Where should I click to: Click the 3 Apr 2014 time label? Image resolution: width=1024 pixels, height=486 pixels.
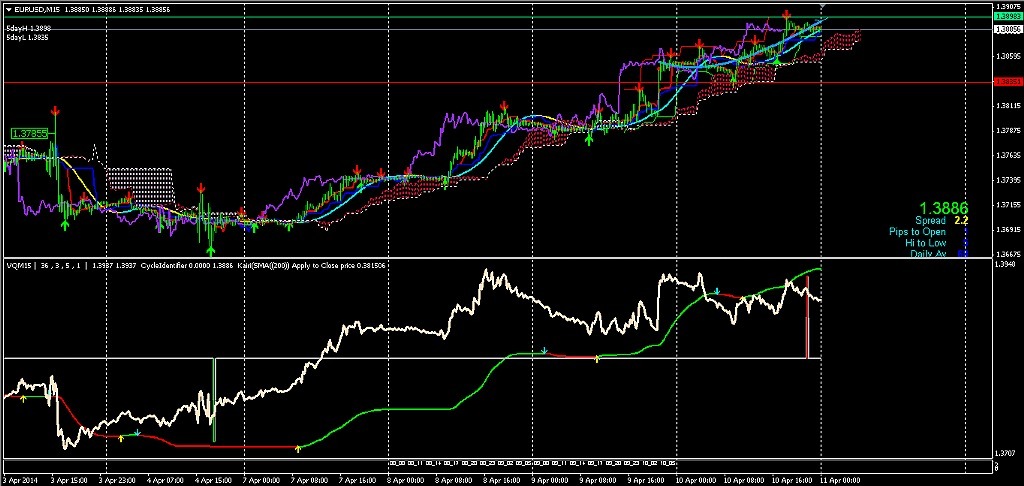[20, 479]
